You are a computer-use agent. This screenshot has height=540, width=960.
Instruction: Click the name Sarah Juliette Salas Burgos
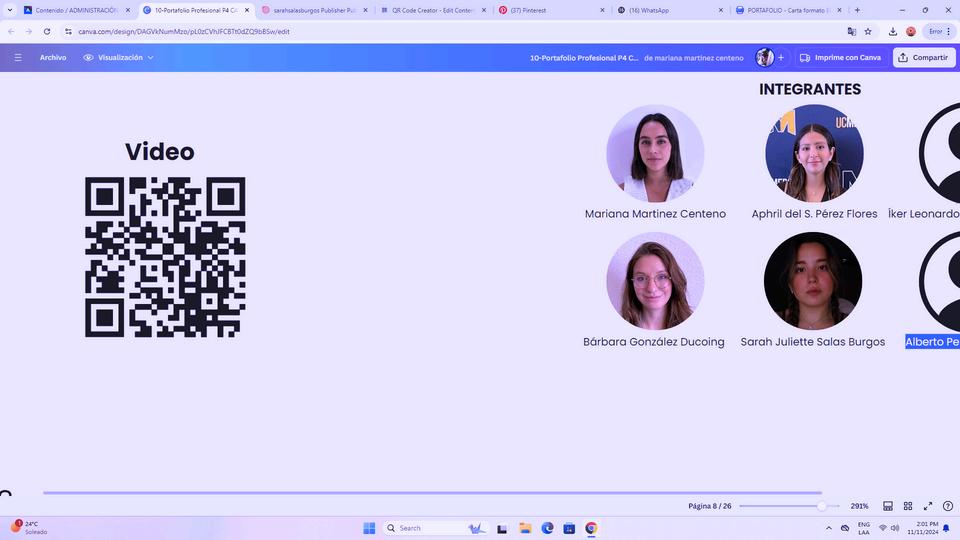coord(812,342)
